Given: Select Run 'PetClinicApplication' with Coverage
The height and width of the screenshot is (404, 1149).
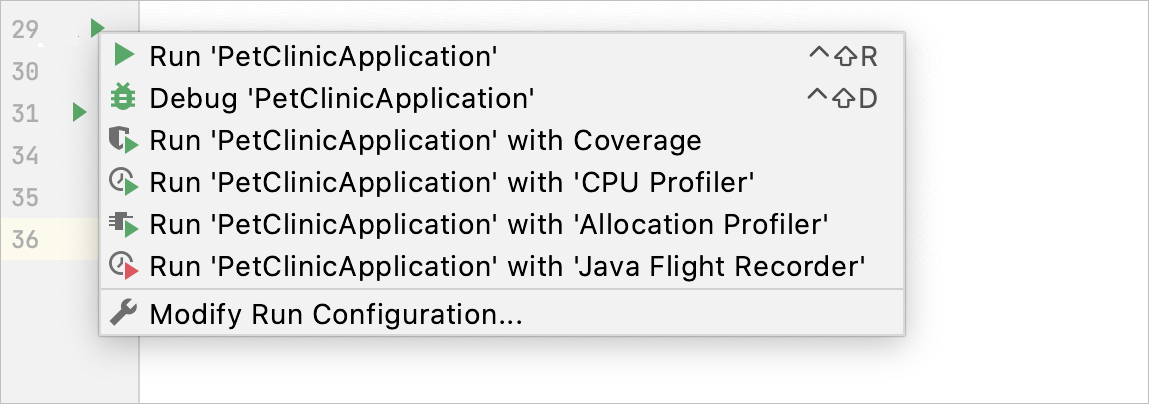Looking at the screenshot, I should [502, 140].
